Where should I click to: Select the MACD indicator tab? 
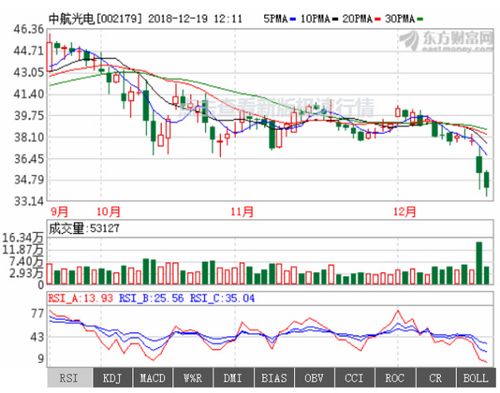(153, 378)
